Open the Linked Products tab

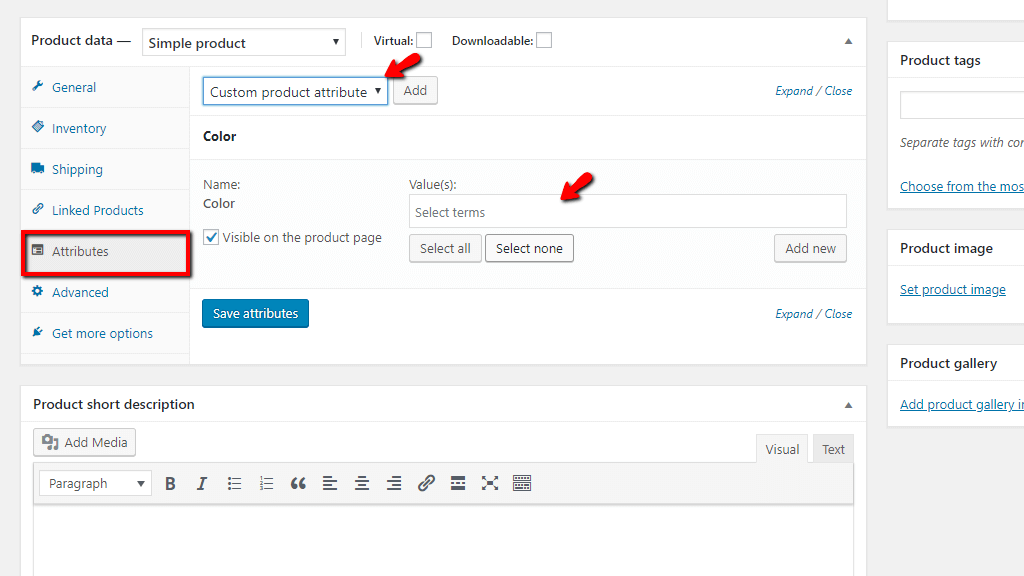105,210
